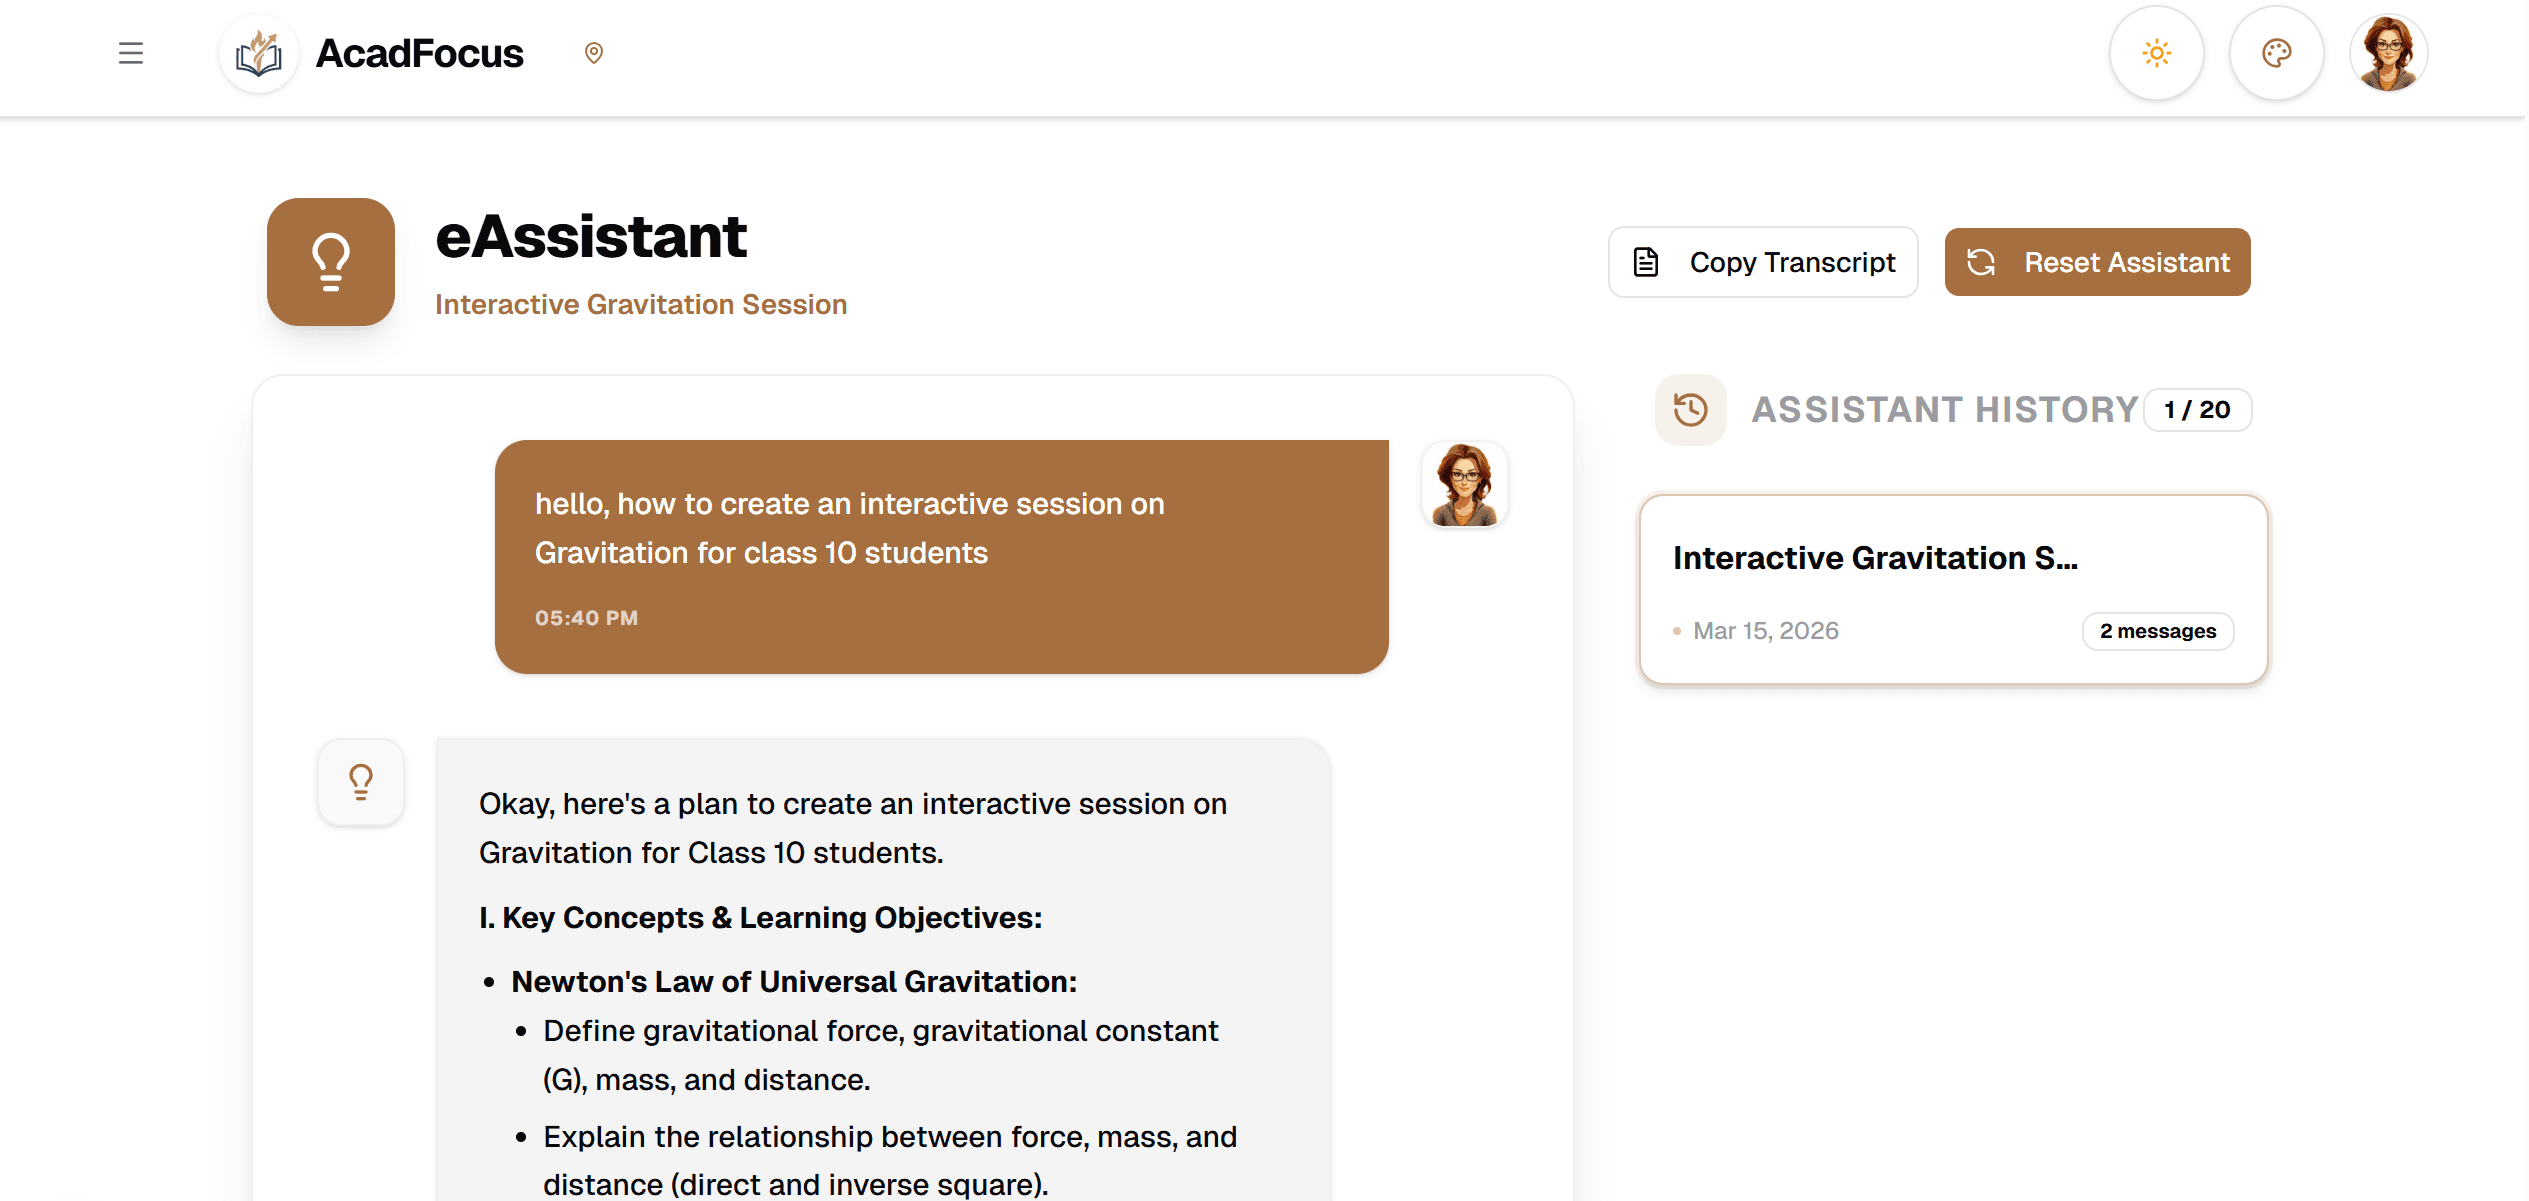Click the Mar 15, 2026 date label
Image resolution: width=2529 pixels, height=1201 pixels.
[x=1766, y=630]
